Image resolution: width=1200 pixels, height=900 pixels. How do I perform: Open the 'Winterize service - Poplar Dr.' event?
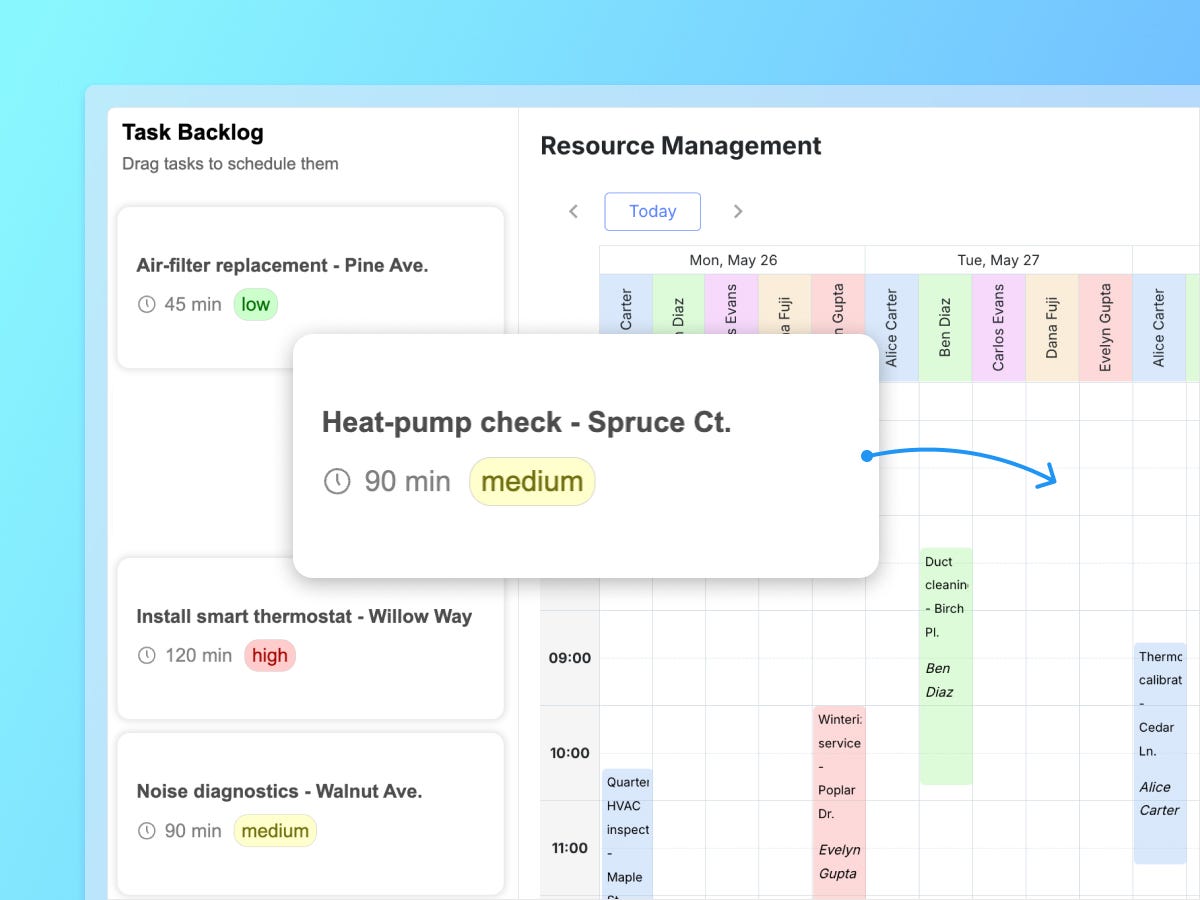click(x=839, y=790)
